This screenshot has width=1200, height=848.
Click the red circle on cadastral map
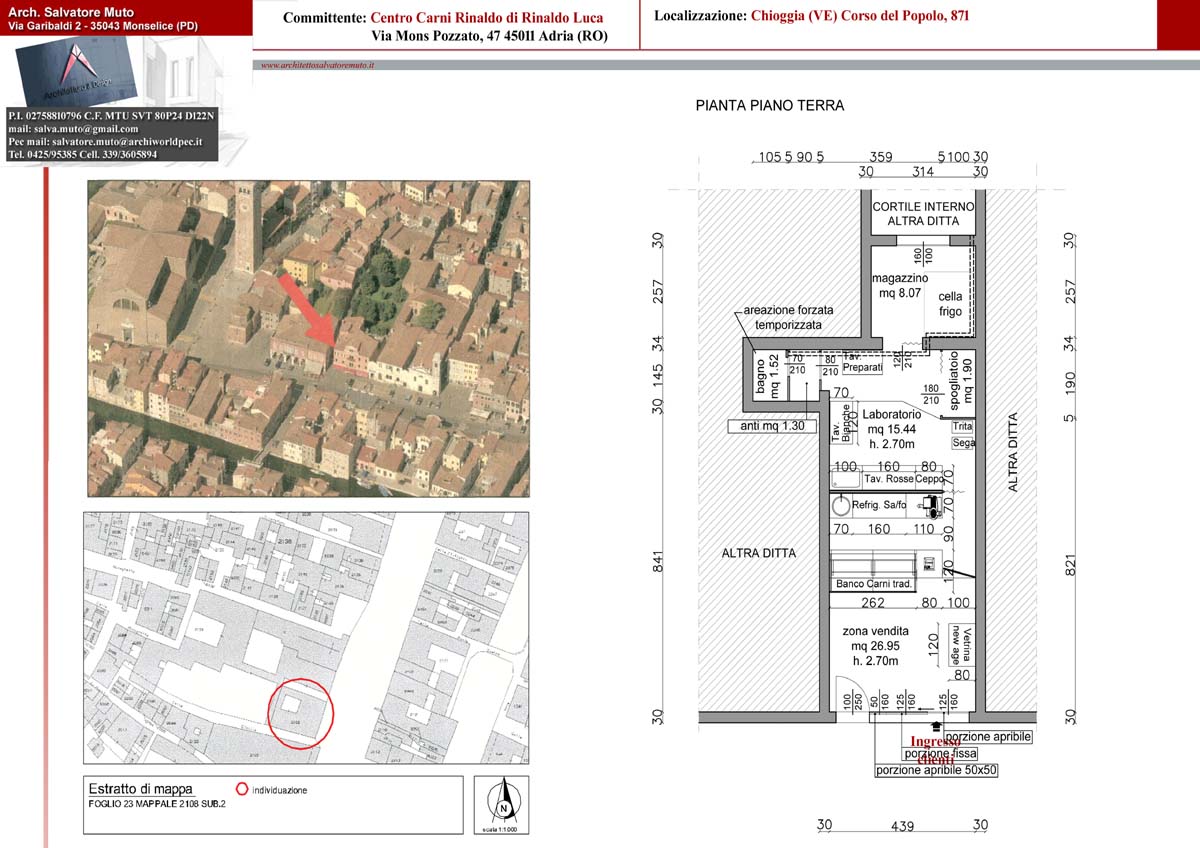pyautogui.click(x=301, y=713)
